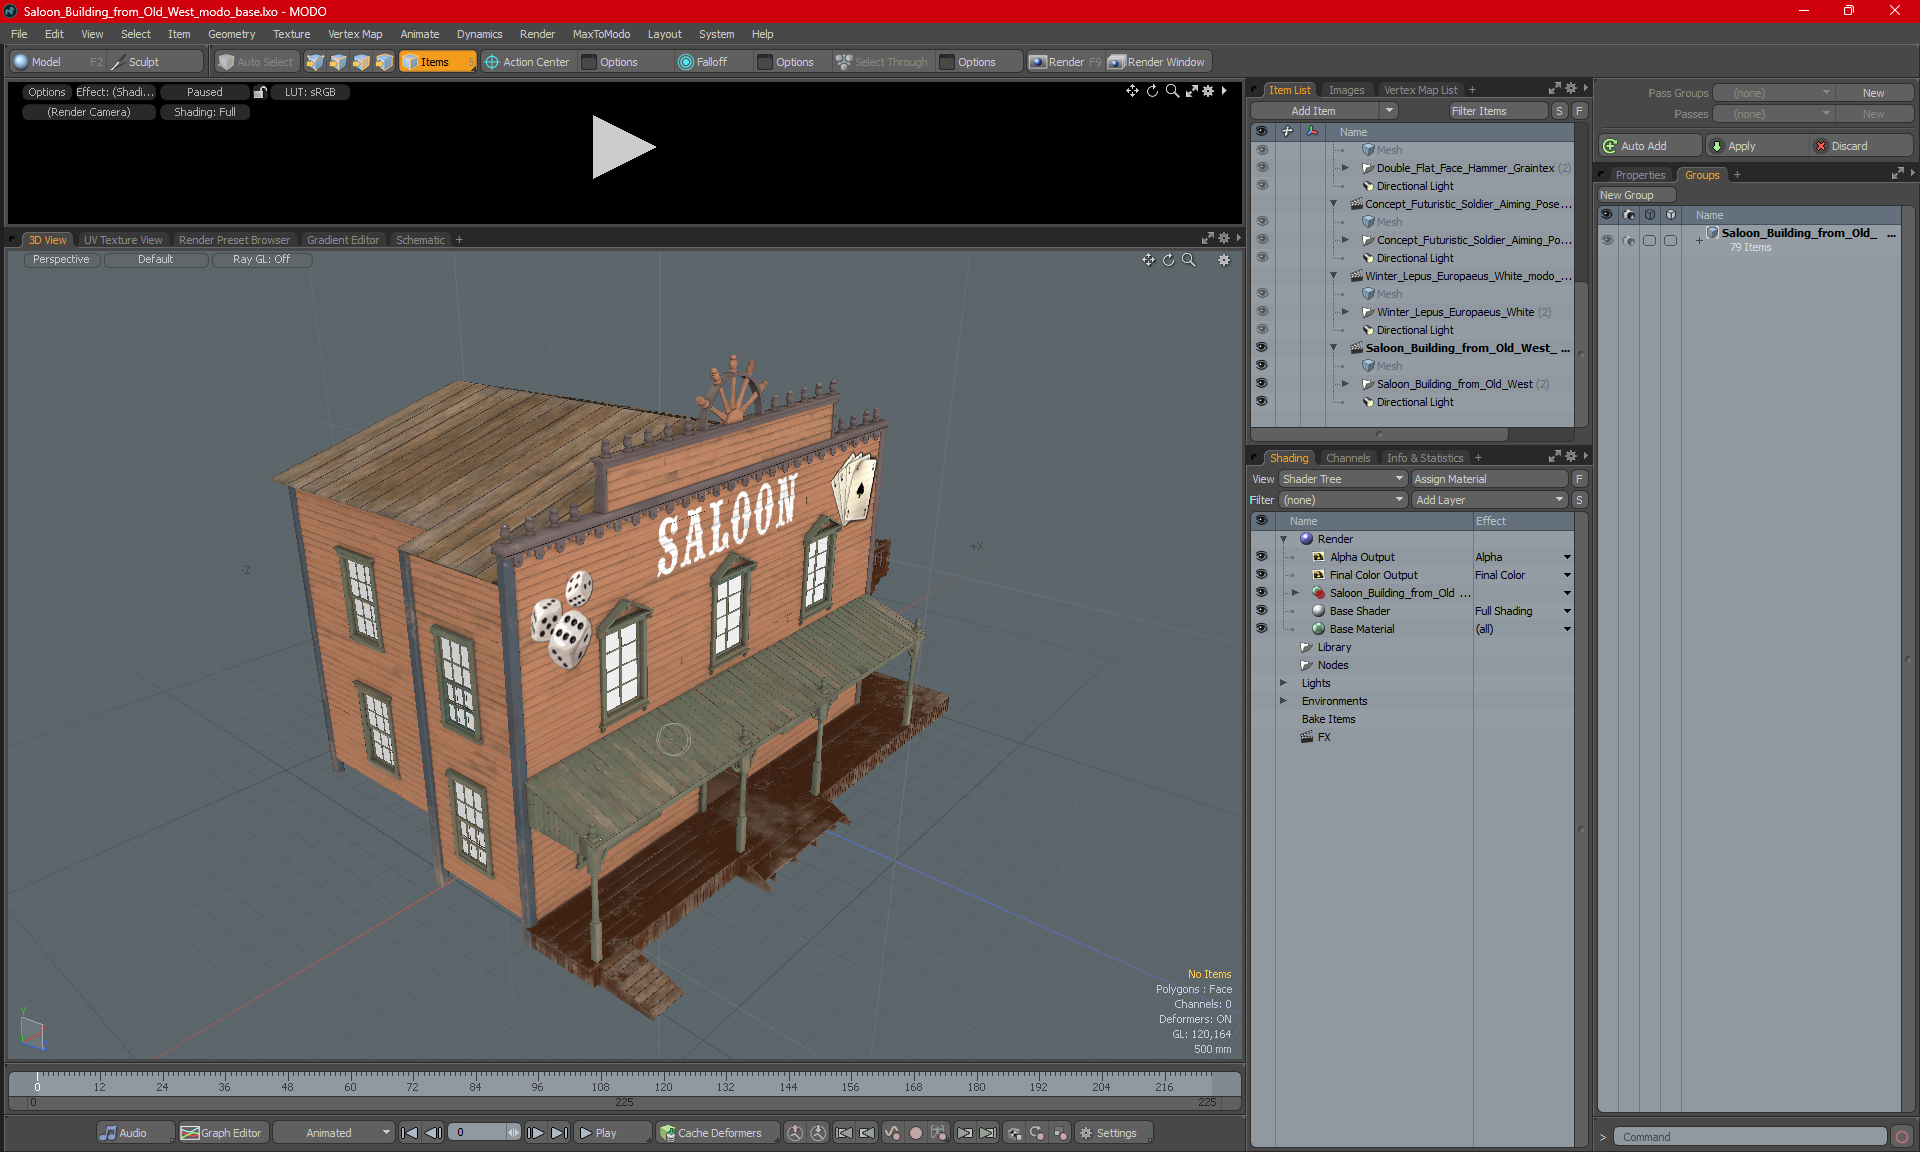Select Materials selection mode icon

[384, 62]
